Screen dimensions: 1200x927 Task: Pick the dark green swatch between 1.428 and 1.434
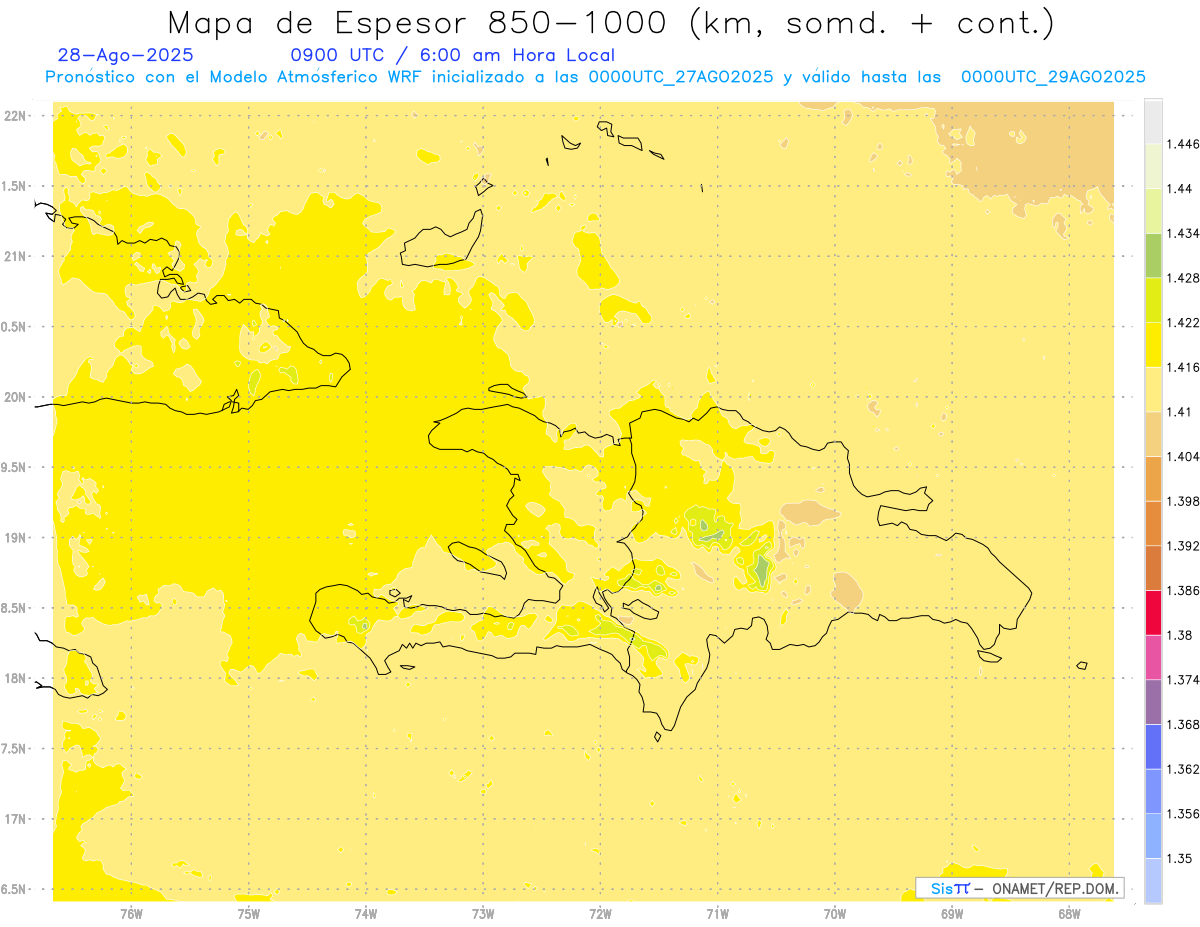1153,255
